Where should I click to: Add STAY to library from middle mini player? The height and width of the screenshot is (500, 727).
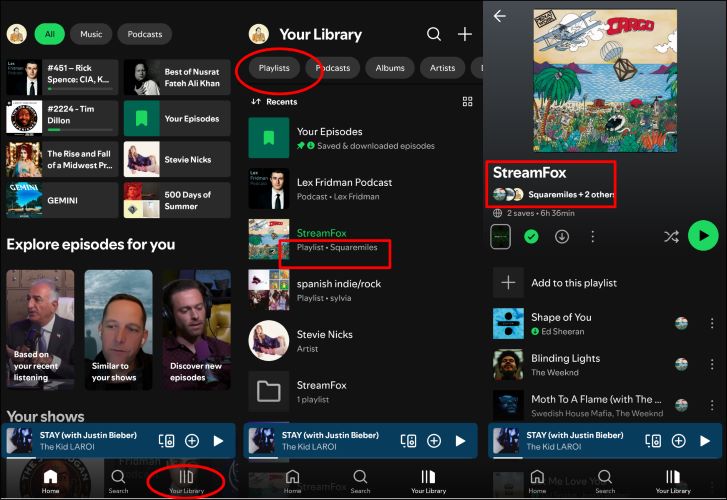click(434, 441)
